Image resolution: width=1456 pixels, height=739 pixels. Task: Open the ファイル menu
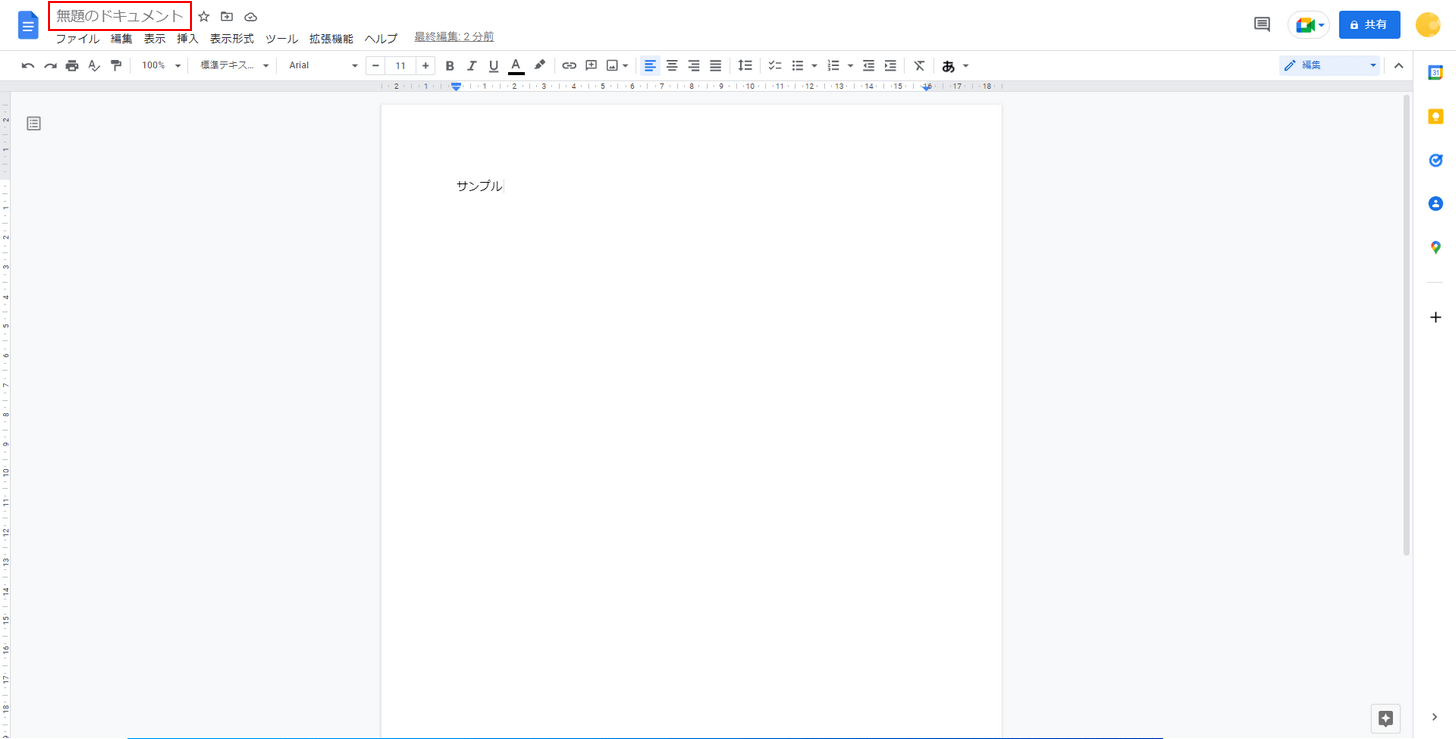click(x=77, y=39)
